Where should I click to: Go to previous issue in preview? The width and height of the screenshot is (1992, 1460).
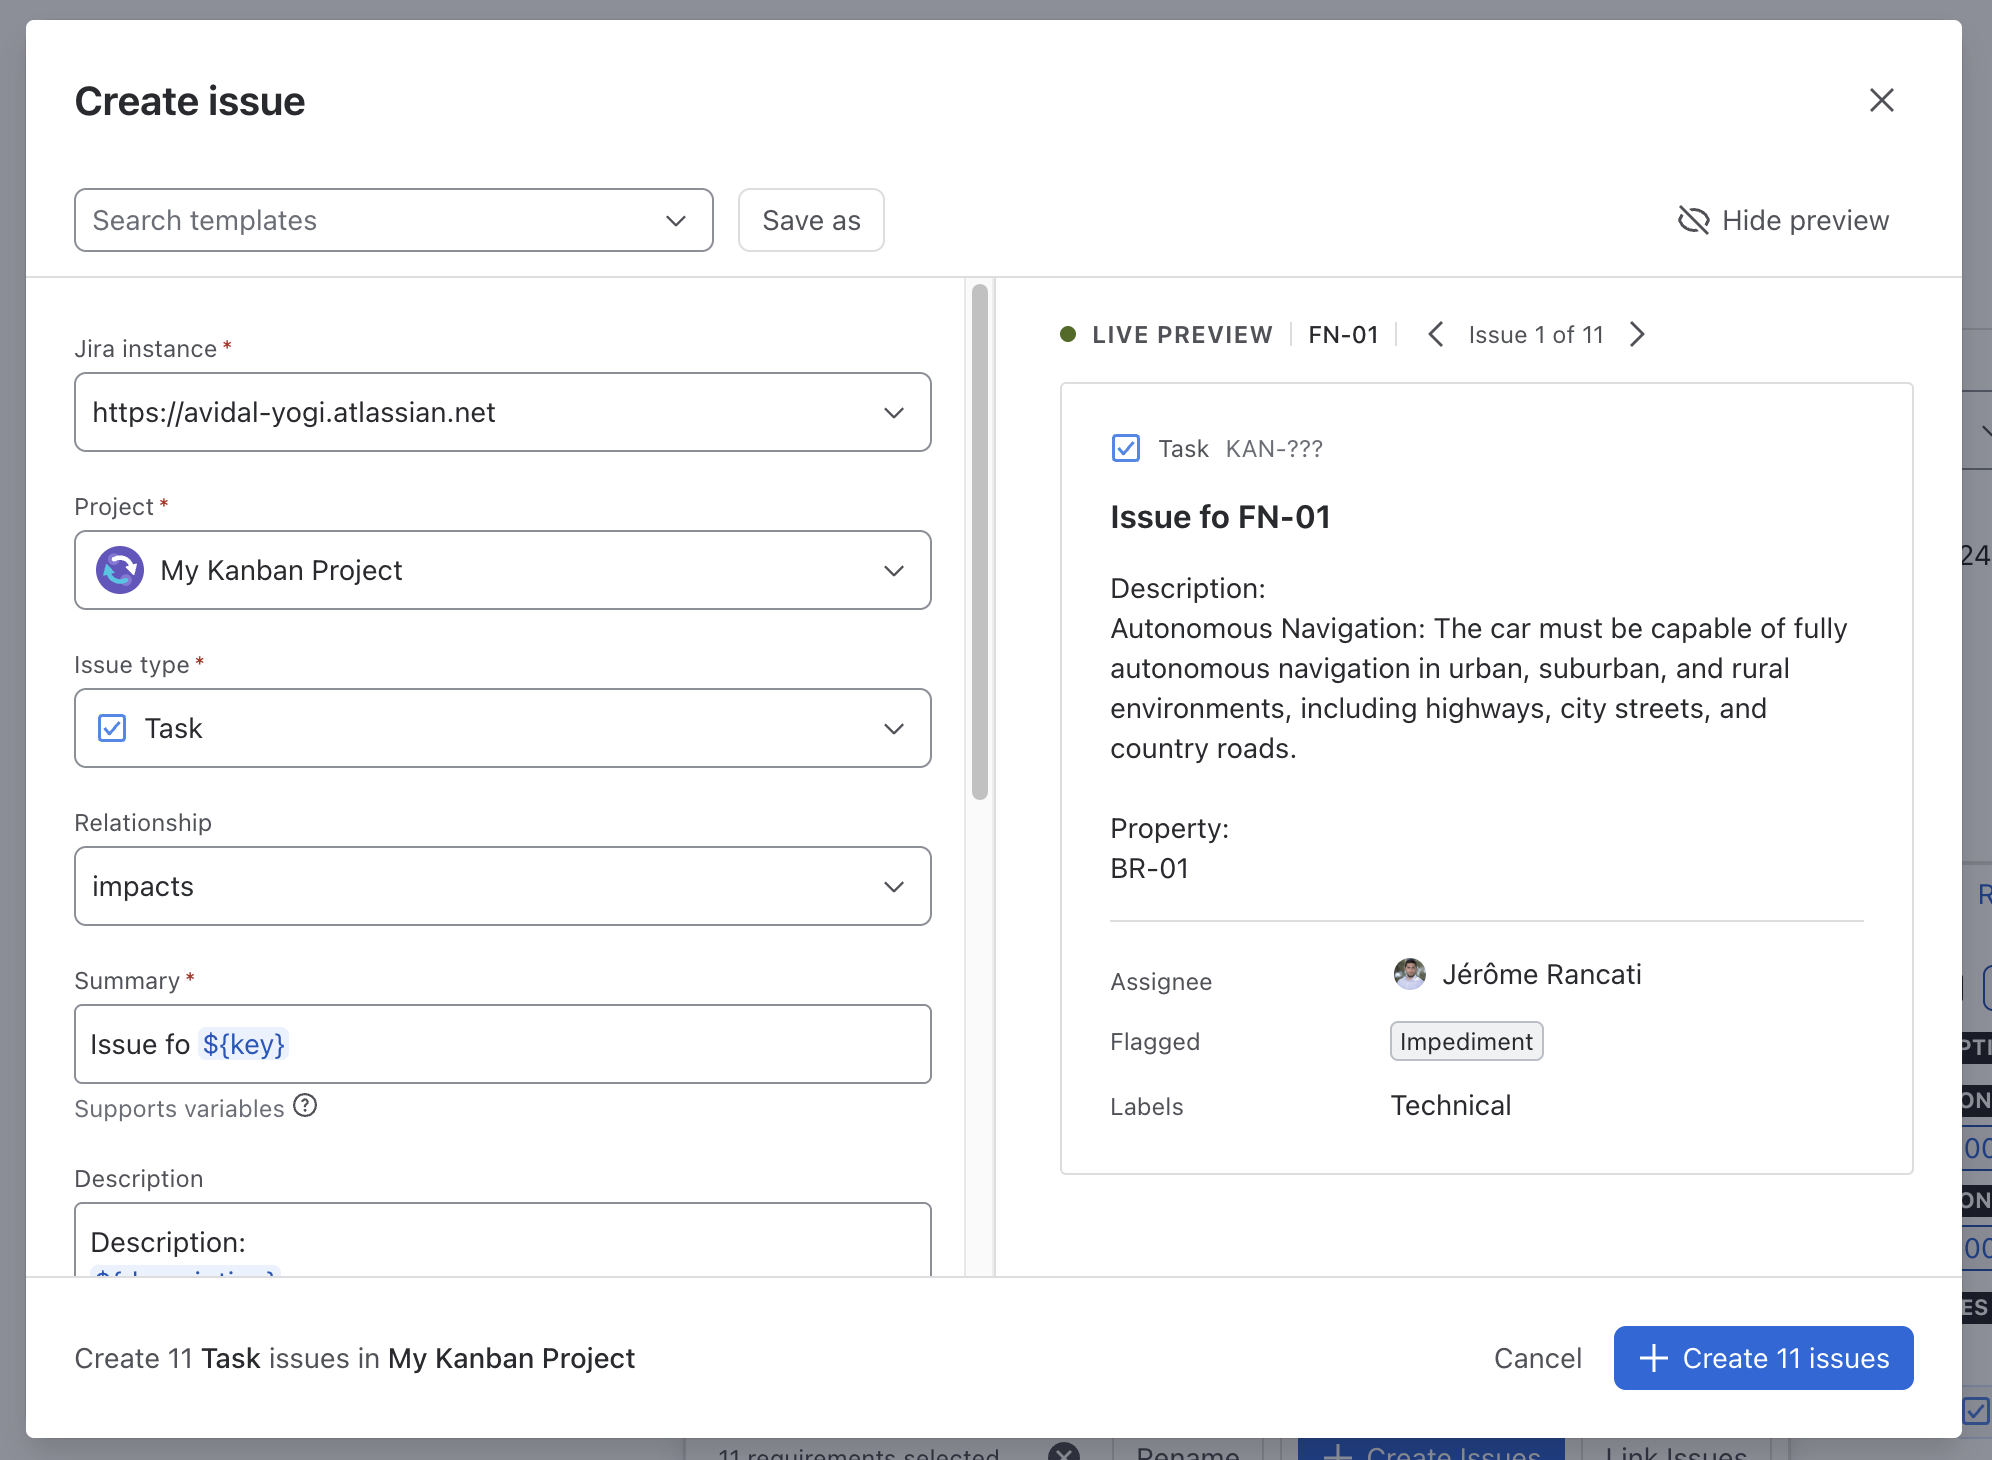1435,334
